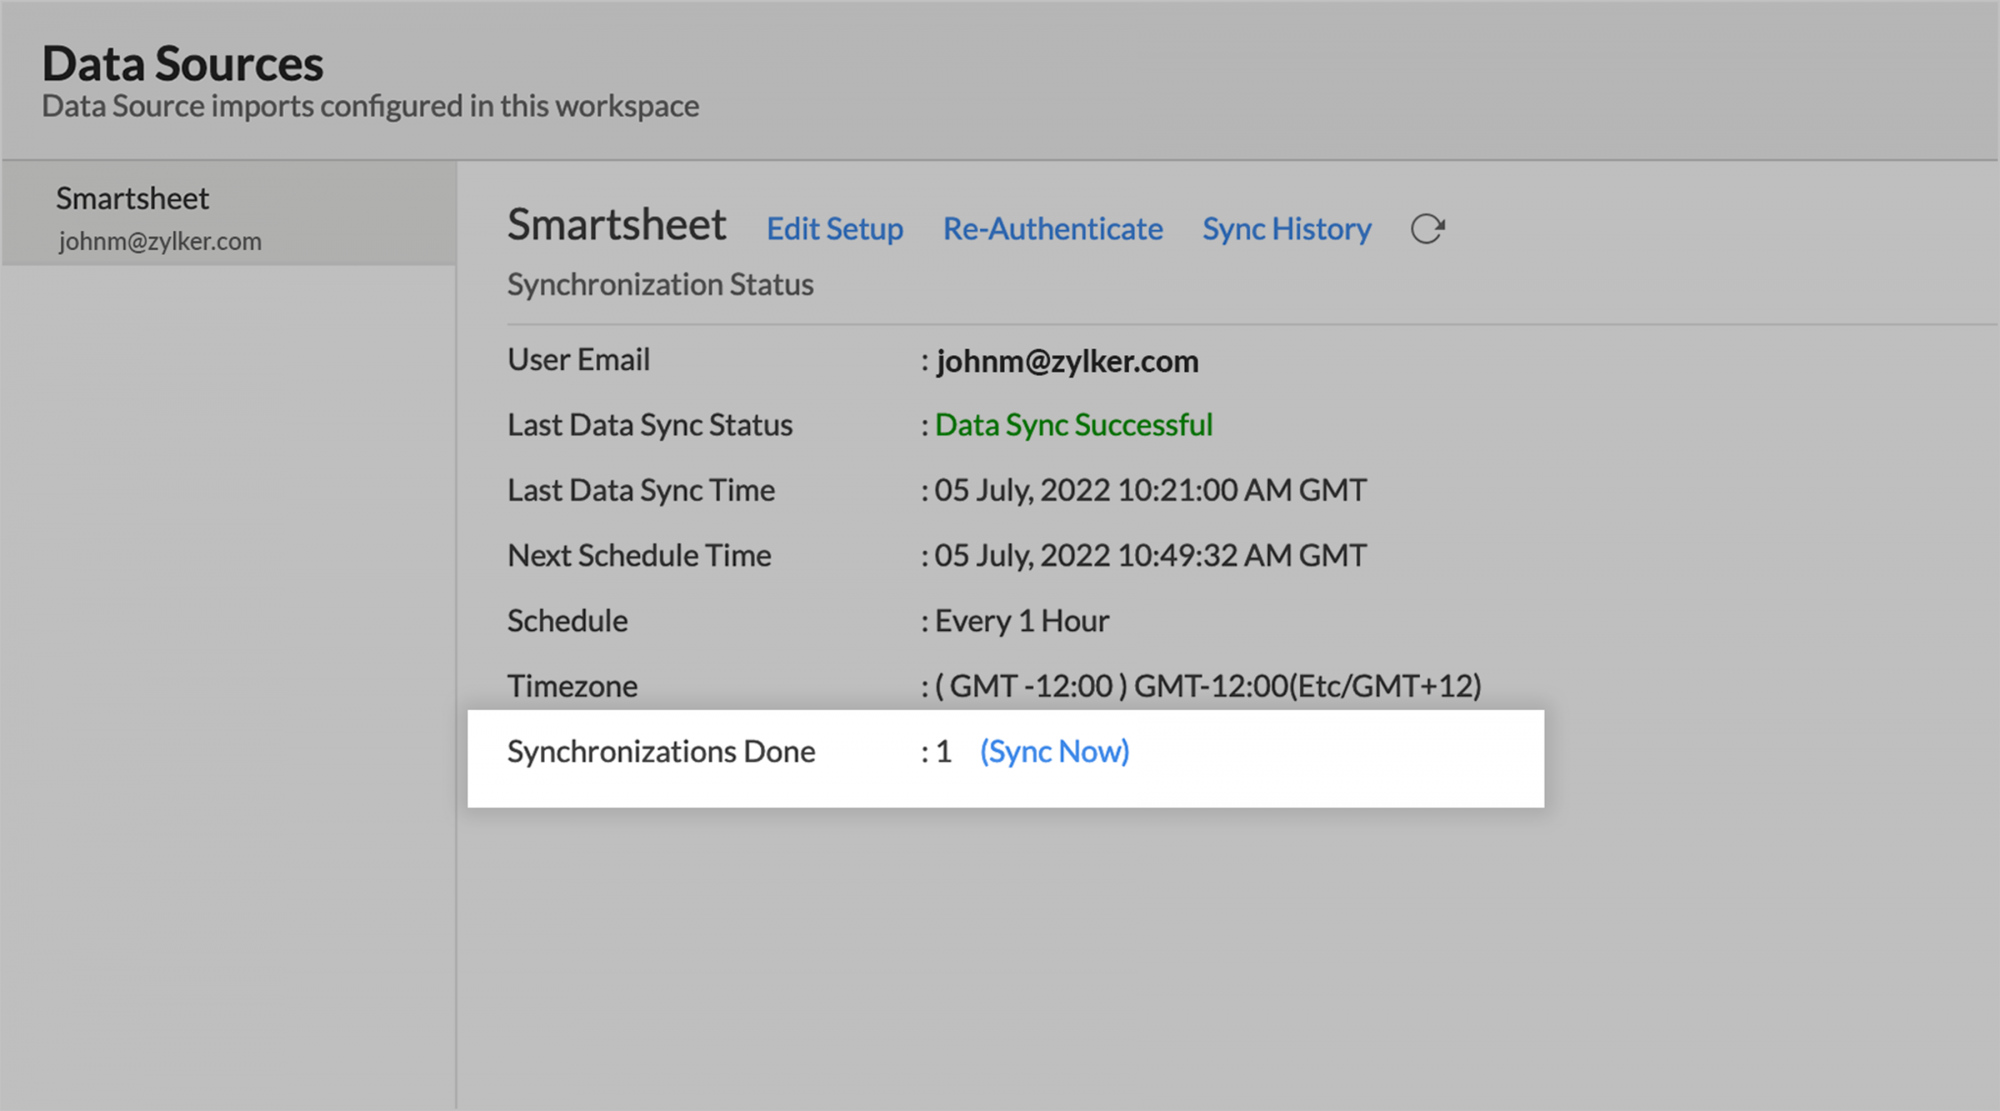Click the Re-Authenticate link

pos(1053,229)
